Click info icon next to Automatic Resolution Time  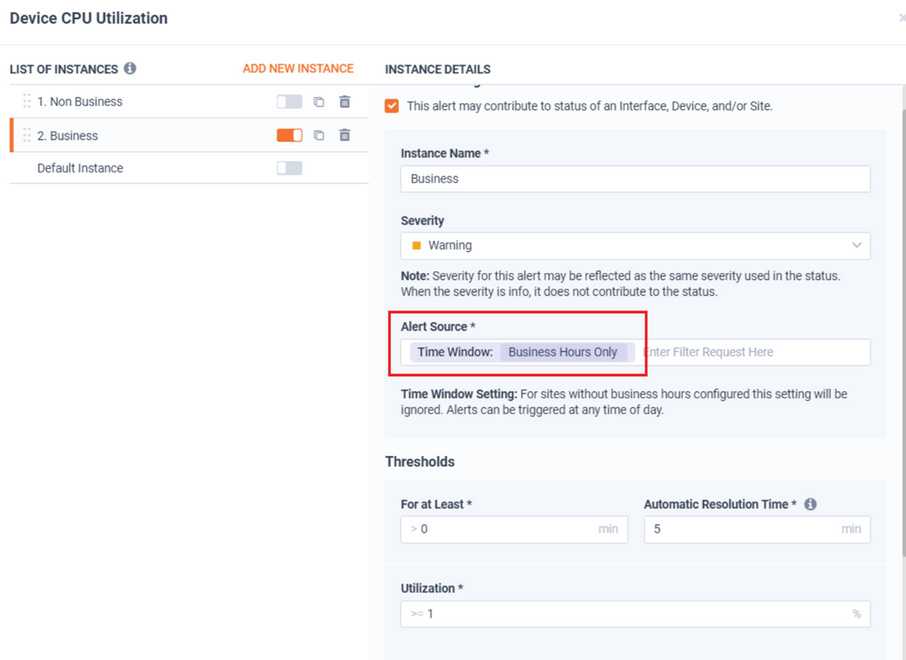click(811, 504)
